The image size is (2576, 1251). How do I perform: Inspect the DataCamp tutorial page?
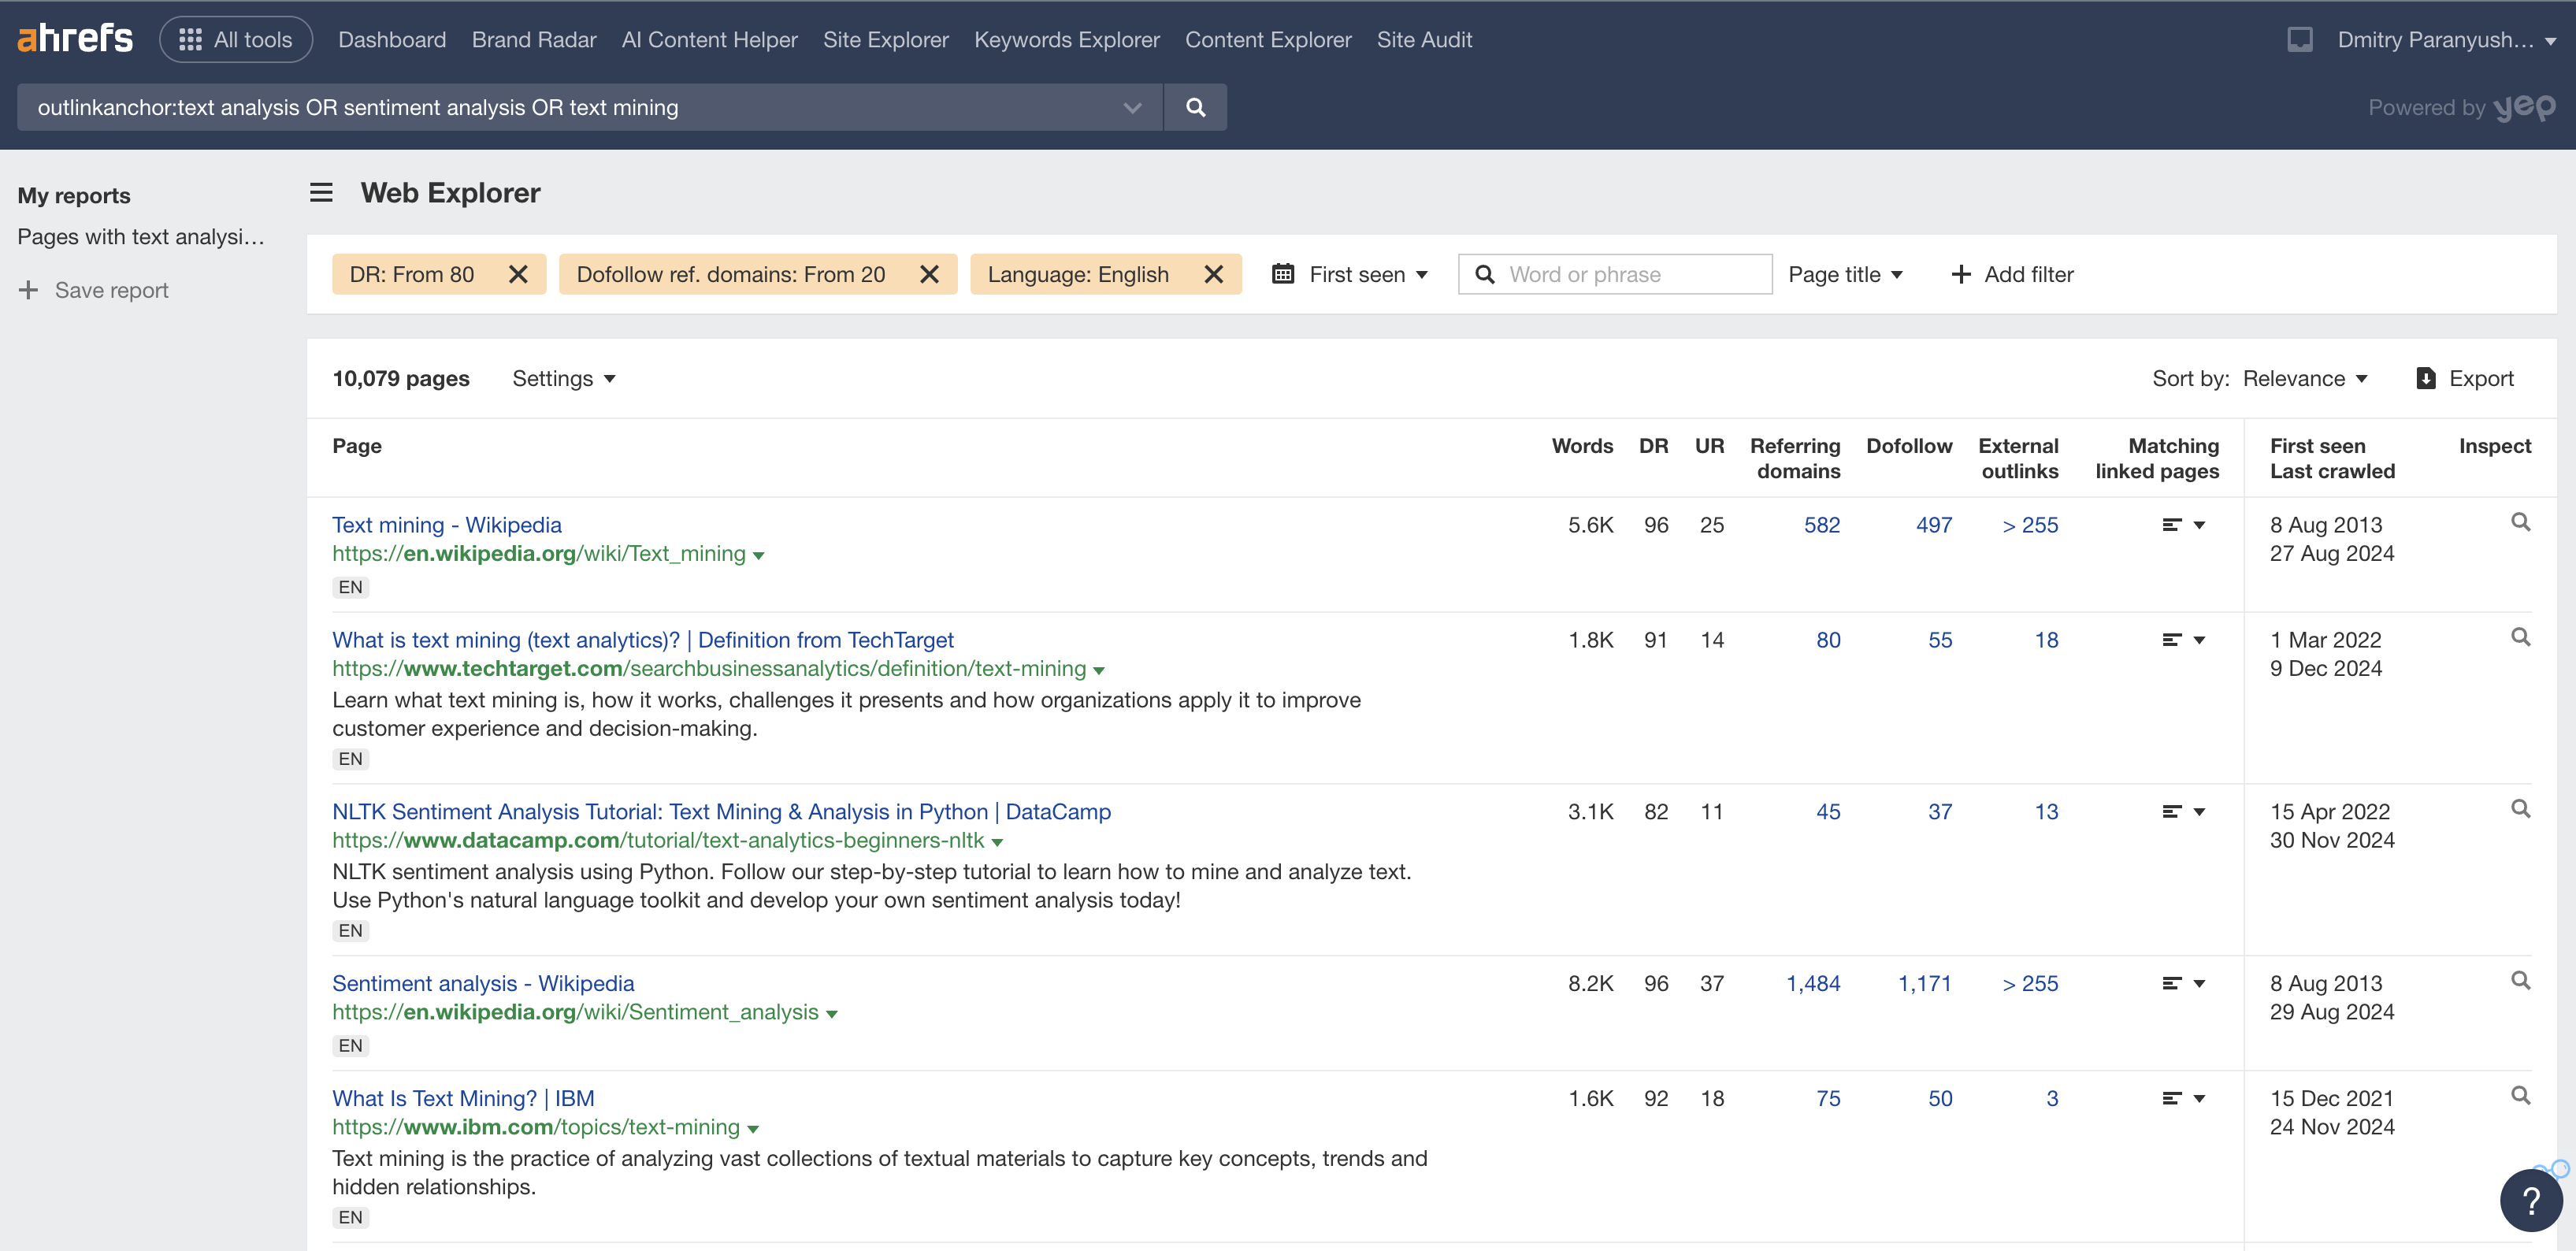[x=2520, y=809]
